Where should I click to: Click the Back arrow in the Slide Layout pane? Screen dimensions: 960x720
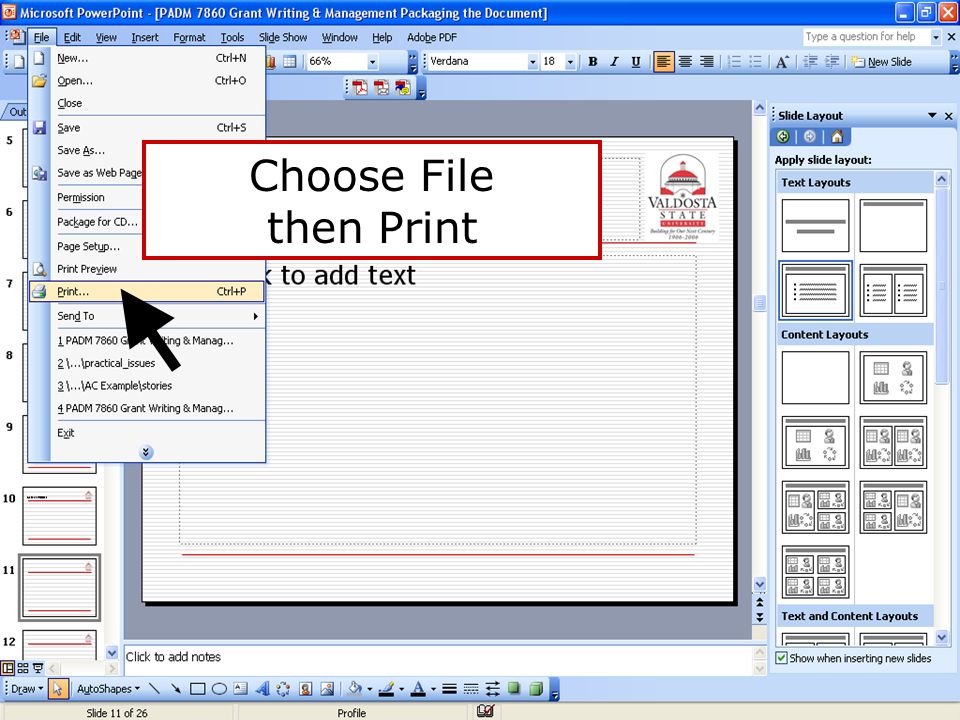[x=783, y=137]
